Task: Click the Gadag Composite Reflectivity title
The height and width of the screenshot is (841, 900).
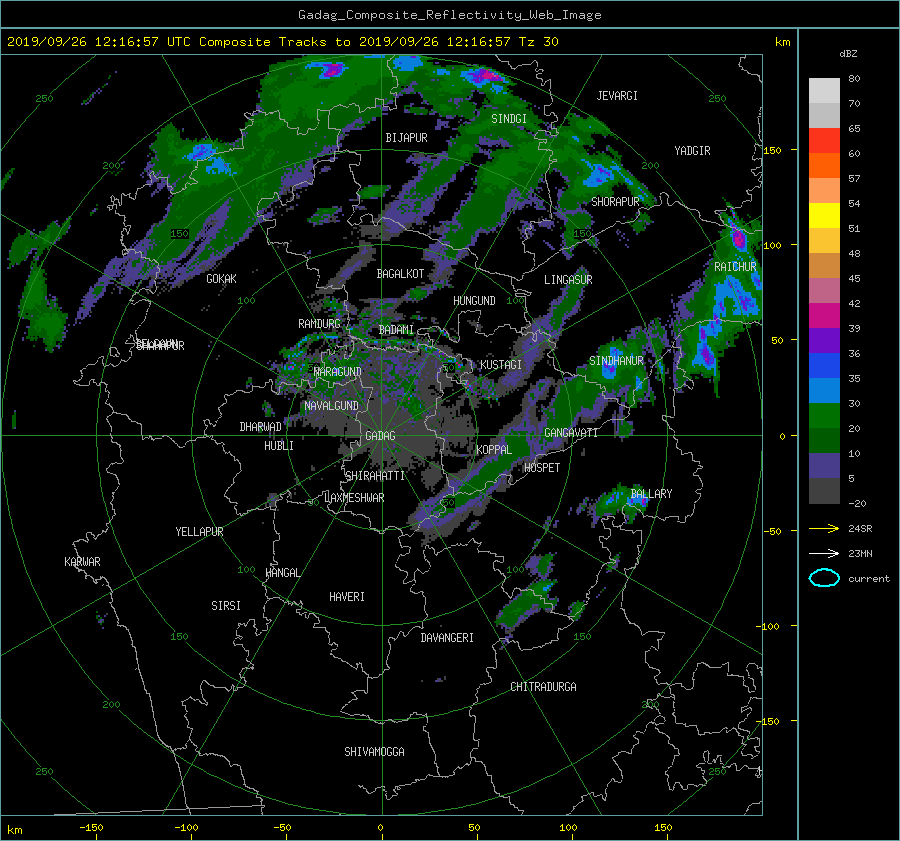Action: tap(449, 15)
